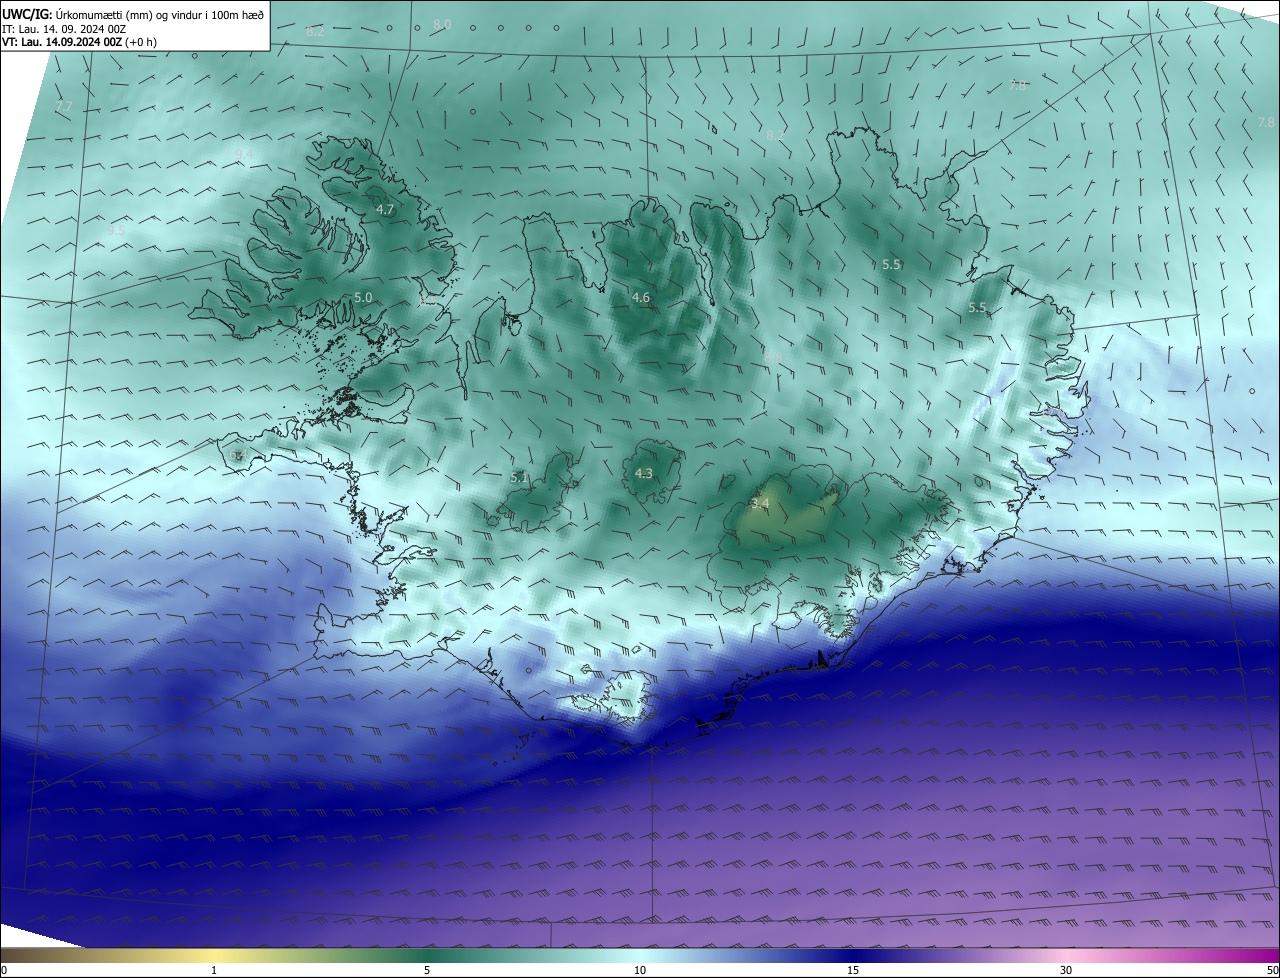
Task: Click the colorbar tick label 10
Action: click(x=640, y=970)
